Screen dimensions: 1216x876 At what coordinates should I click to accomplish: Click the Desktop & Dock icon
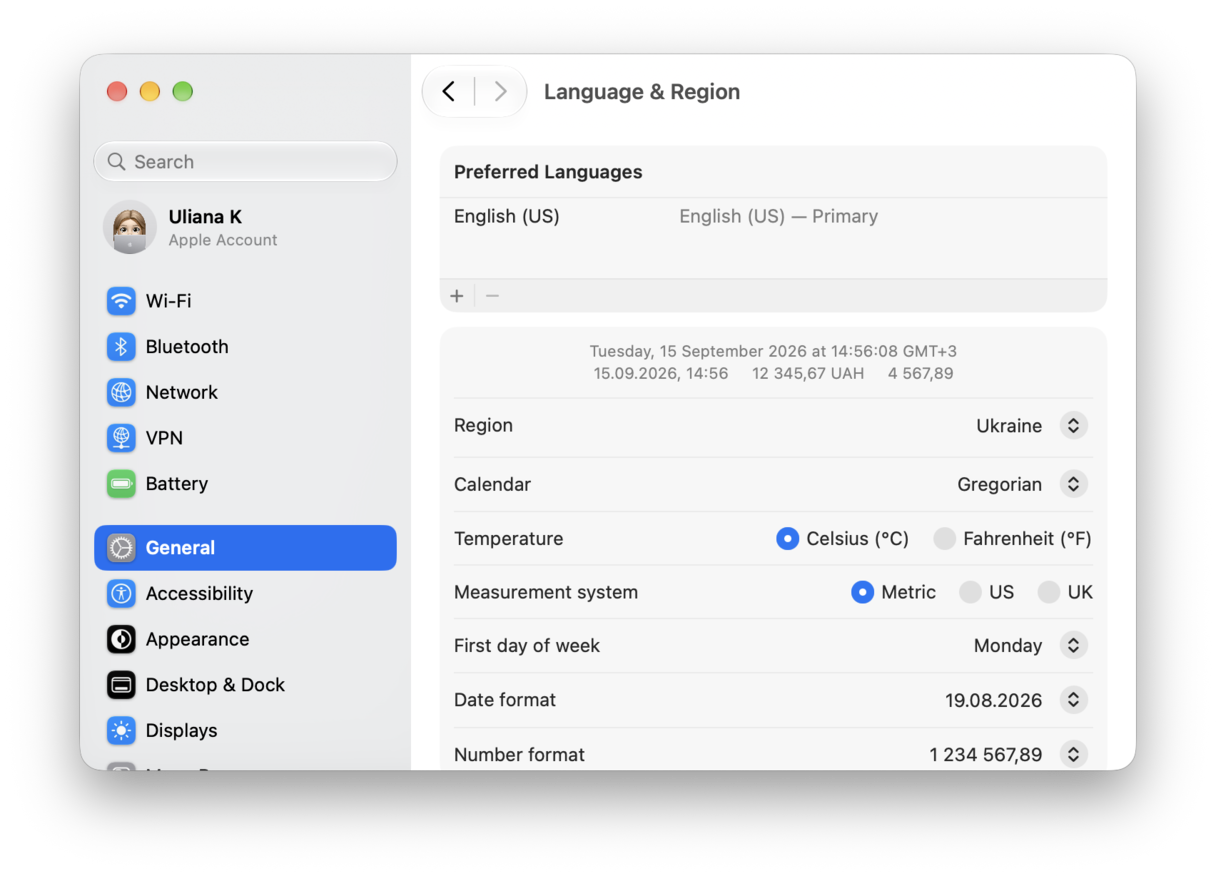point(121,685)
